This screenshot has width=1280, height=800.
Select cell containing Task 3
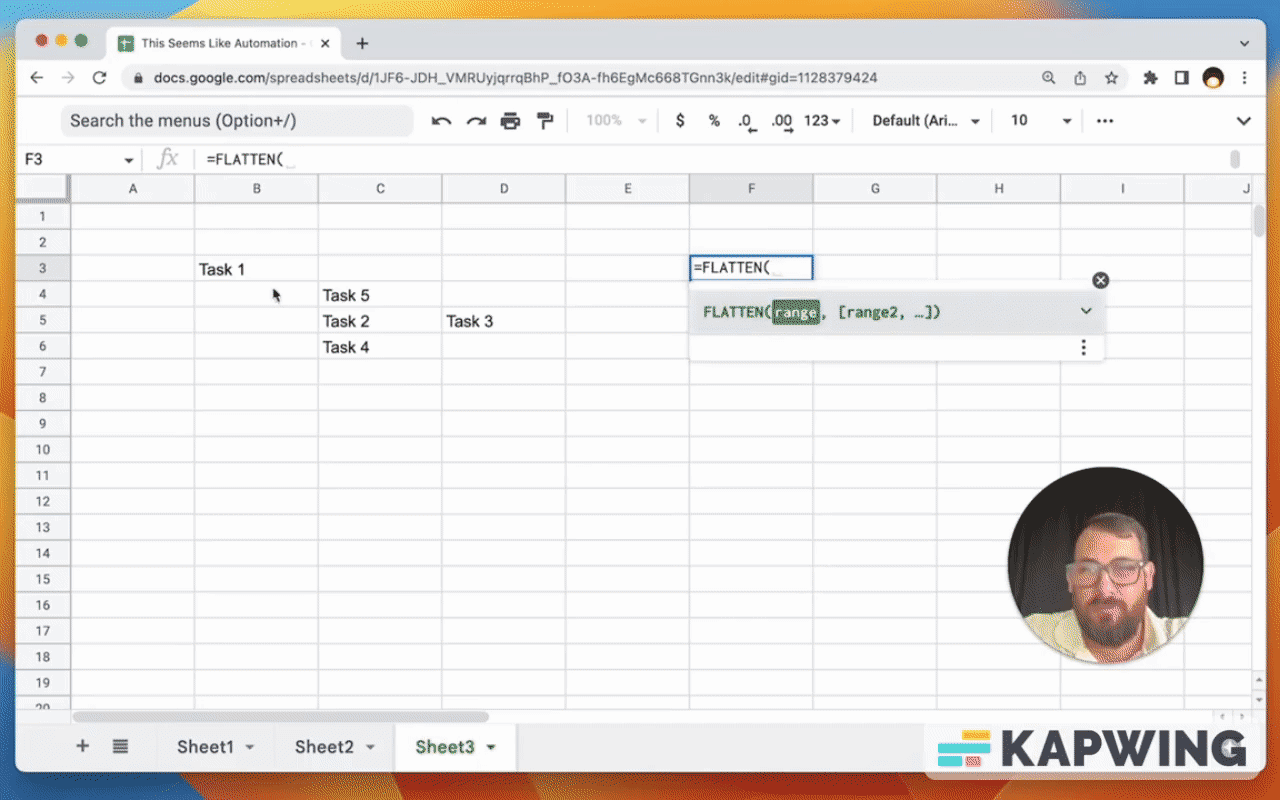tap(503, 320)
